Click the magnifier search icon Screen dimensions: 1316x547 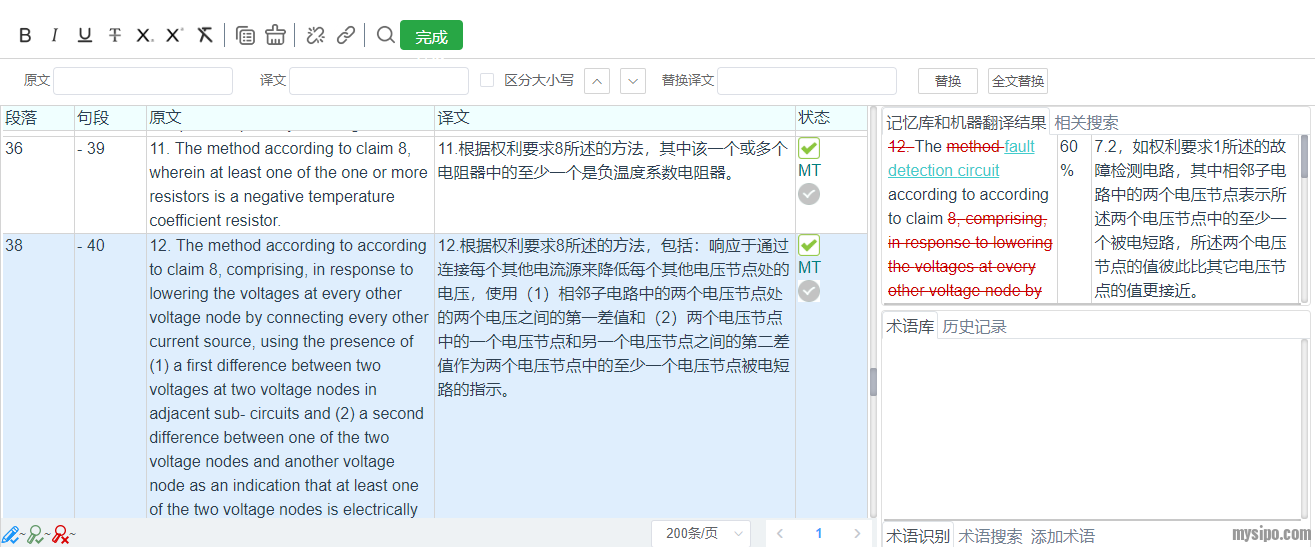pyautogui.click(x=385, y=36)
